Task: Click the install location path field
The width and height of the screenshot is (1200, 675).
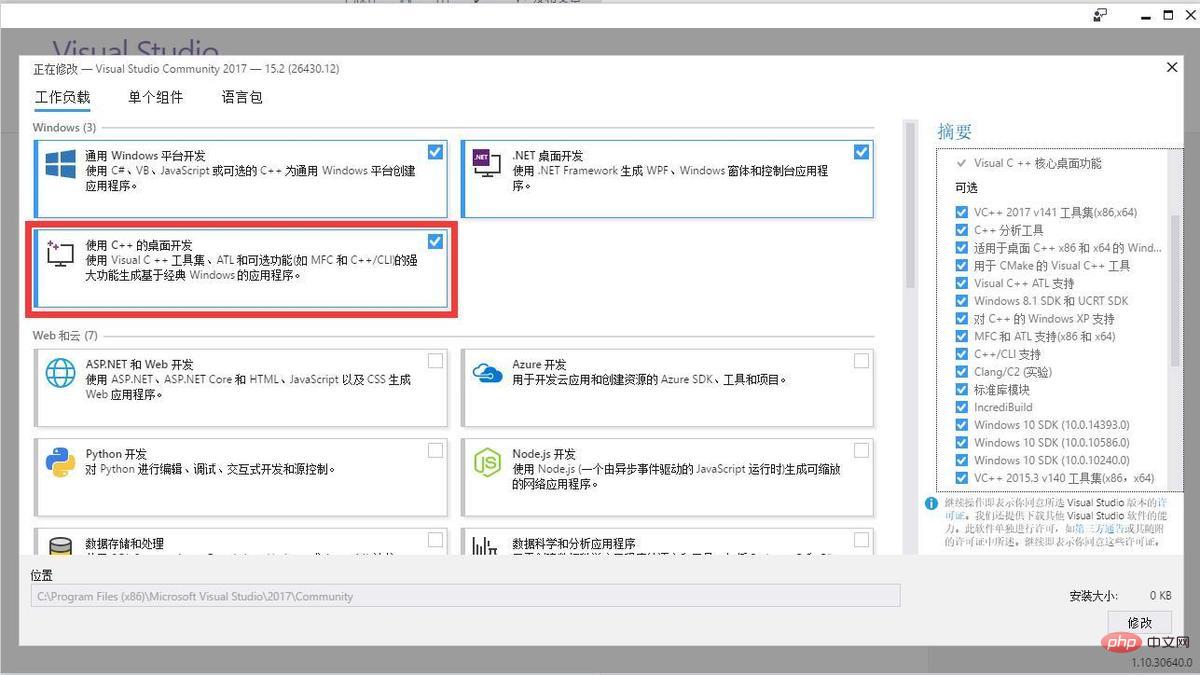Action: click(x=466, y=596)
